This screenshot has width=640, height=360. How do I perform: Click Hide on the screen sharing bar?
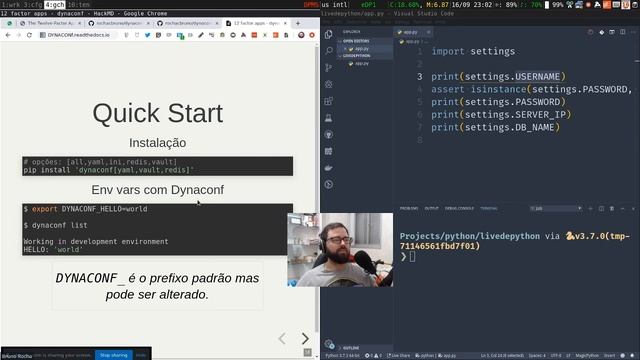(141, 355)
